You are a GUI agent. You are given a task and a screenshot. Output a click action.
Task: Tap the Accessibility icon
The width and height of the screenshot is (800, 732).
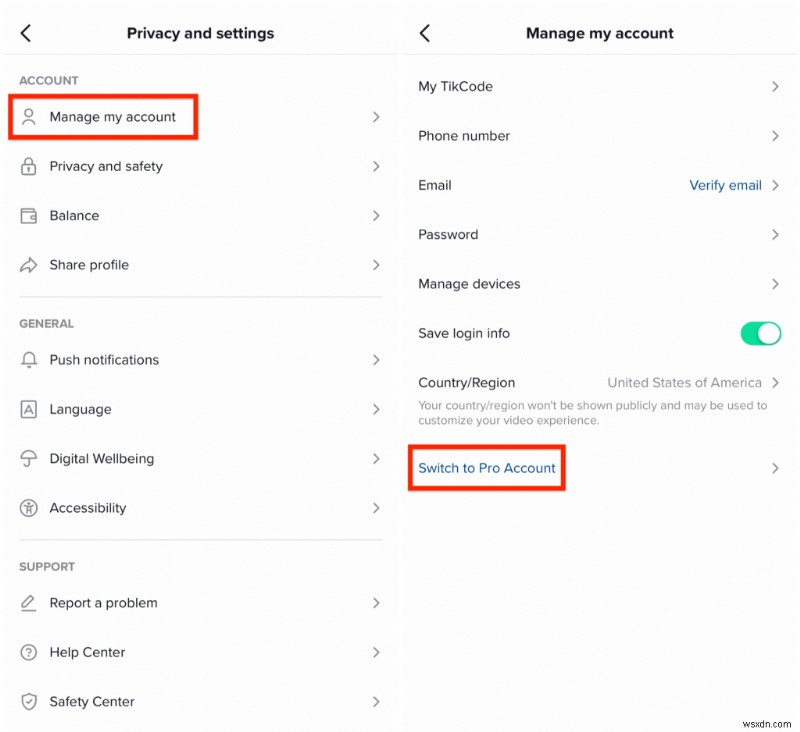pyautogui.click(x=28, y=508)
